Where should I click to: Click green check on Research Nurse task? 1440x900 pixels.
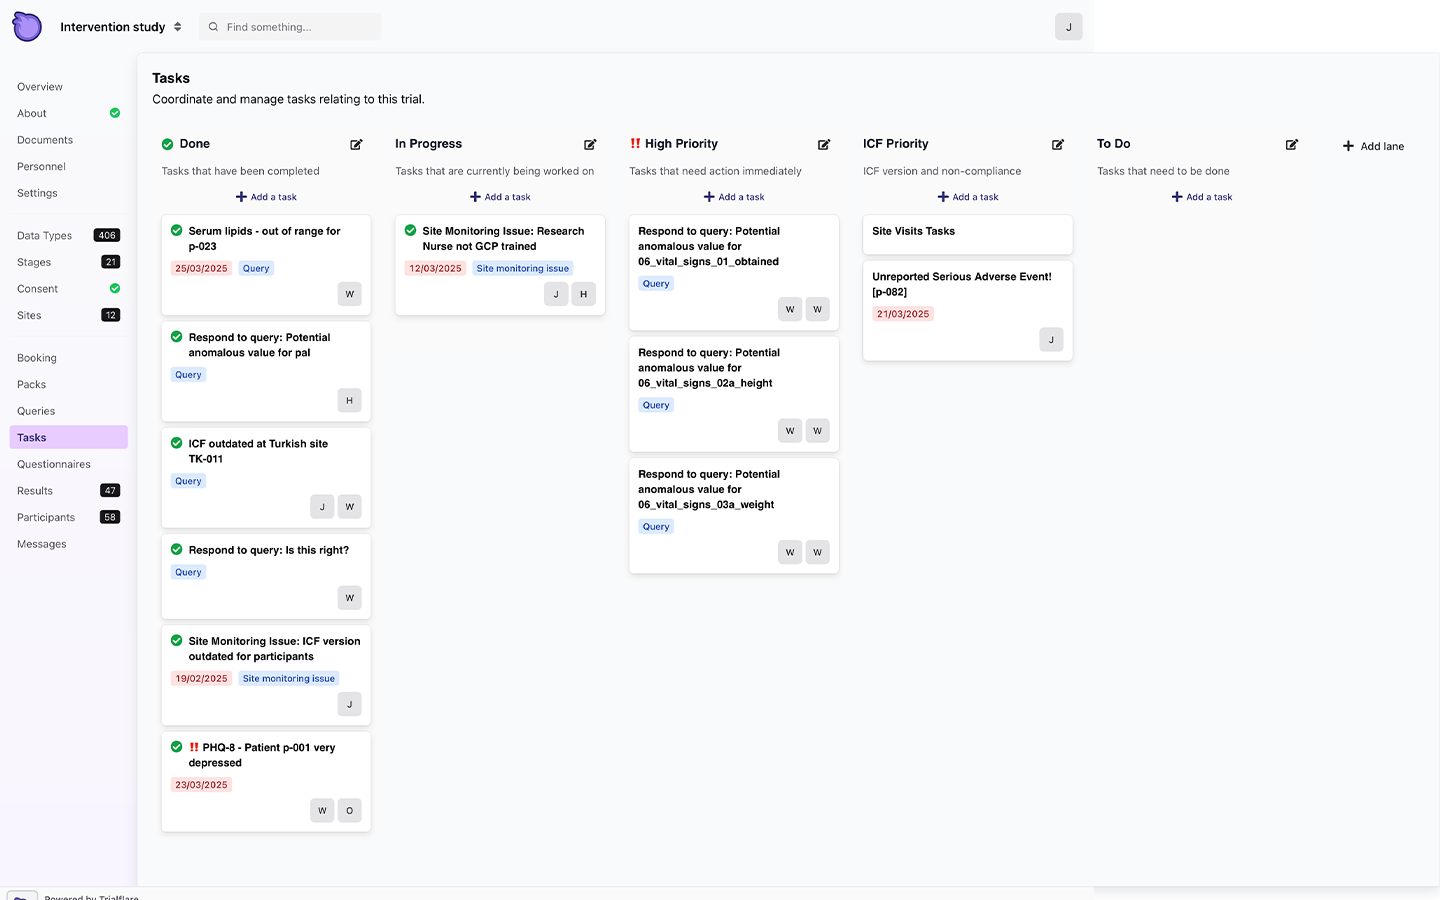(410, 230)
